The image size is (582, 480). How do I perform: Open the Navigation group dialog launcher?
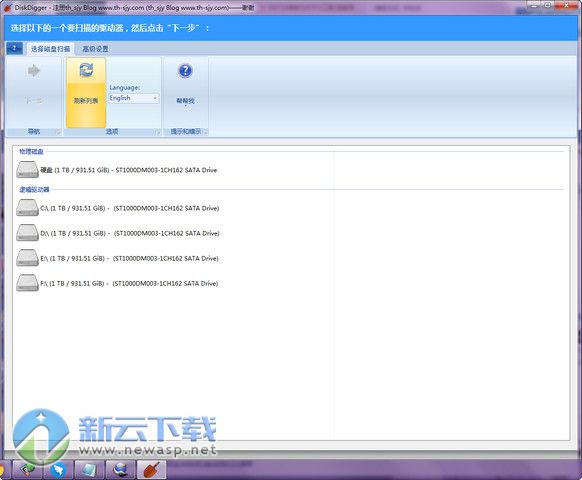[x=58, y=132]
